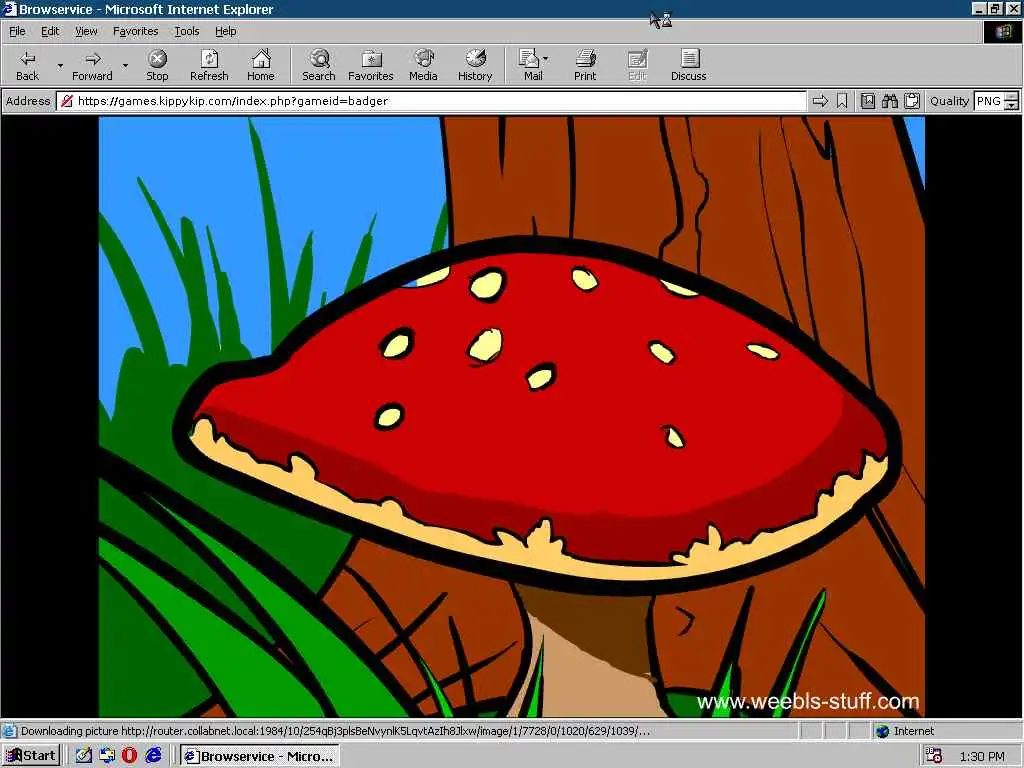Click the bookmark ribbon icon
Screen dimensions: 1024x768
tap(842, 101)
